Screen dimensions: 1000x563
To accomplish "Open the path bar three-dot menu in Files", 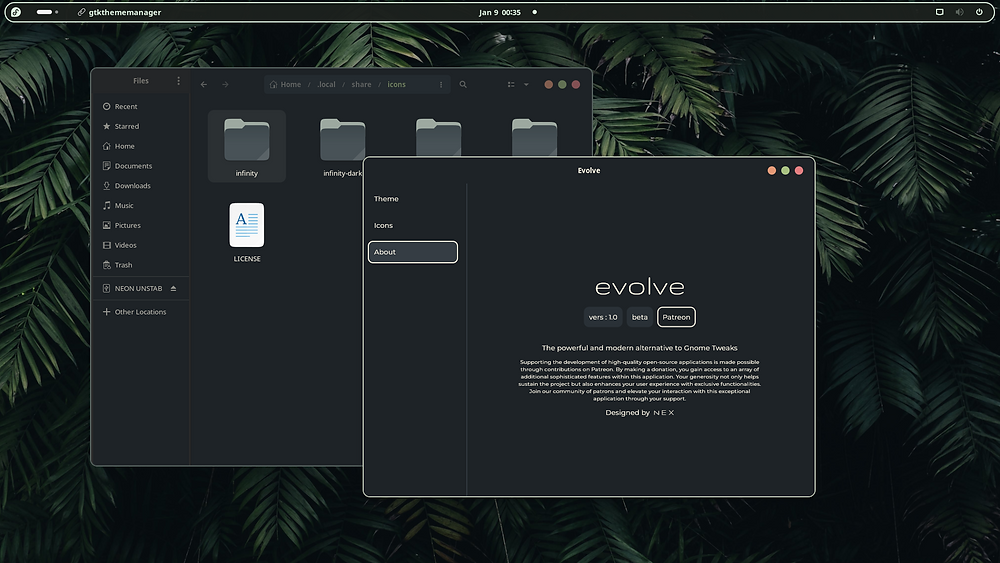I will (x=441, y=84).
